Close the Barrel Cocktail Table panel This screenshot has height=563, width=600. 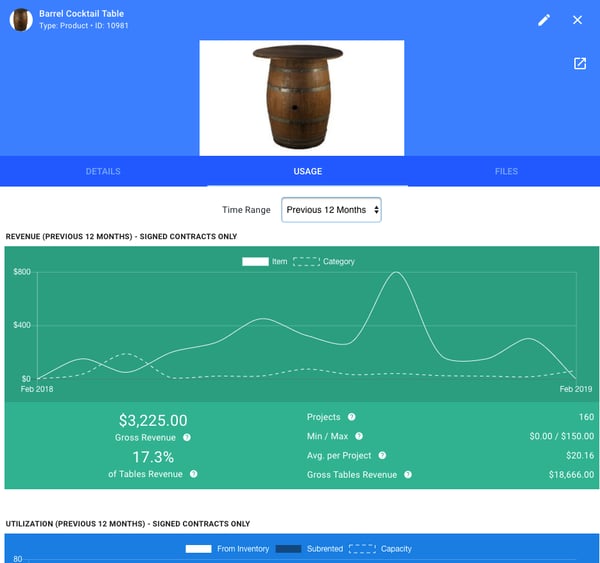(577, 20)
